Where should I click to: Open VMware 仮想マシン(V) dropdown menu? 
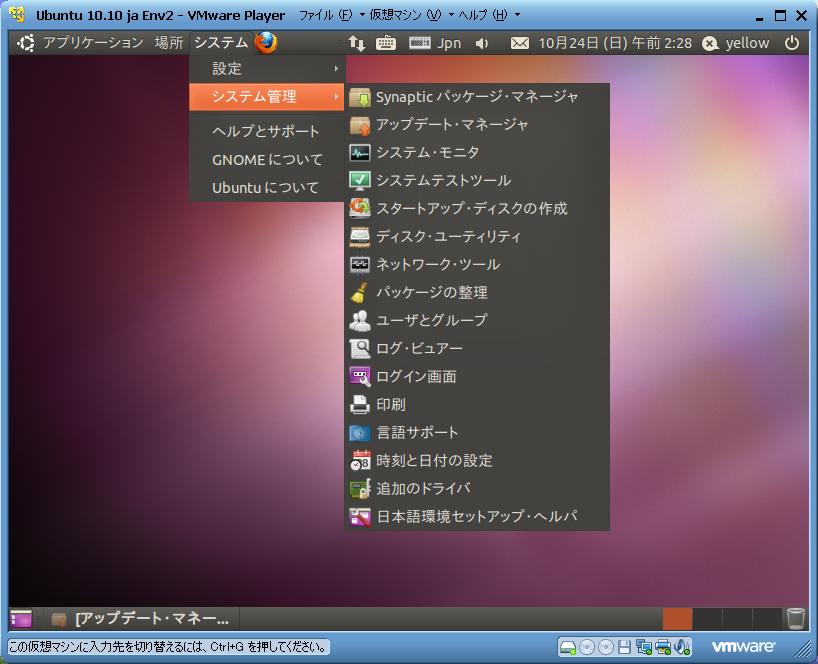411,15
